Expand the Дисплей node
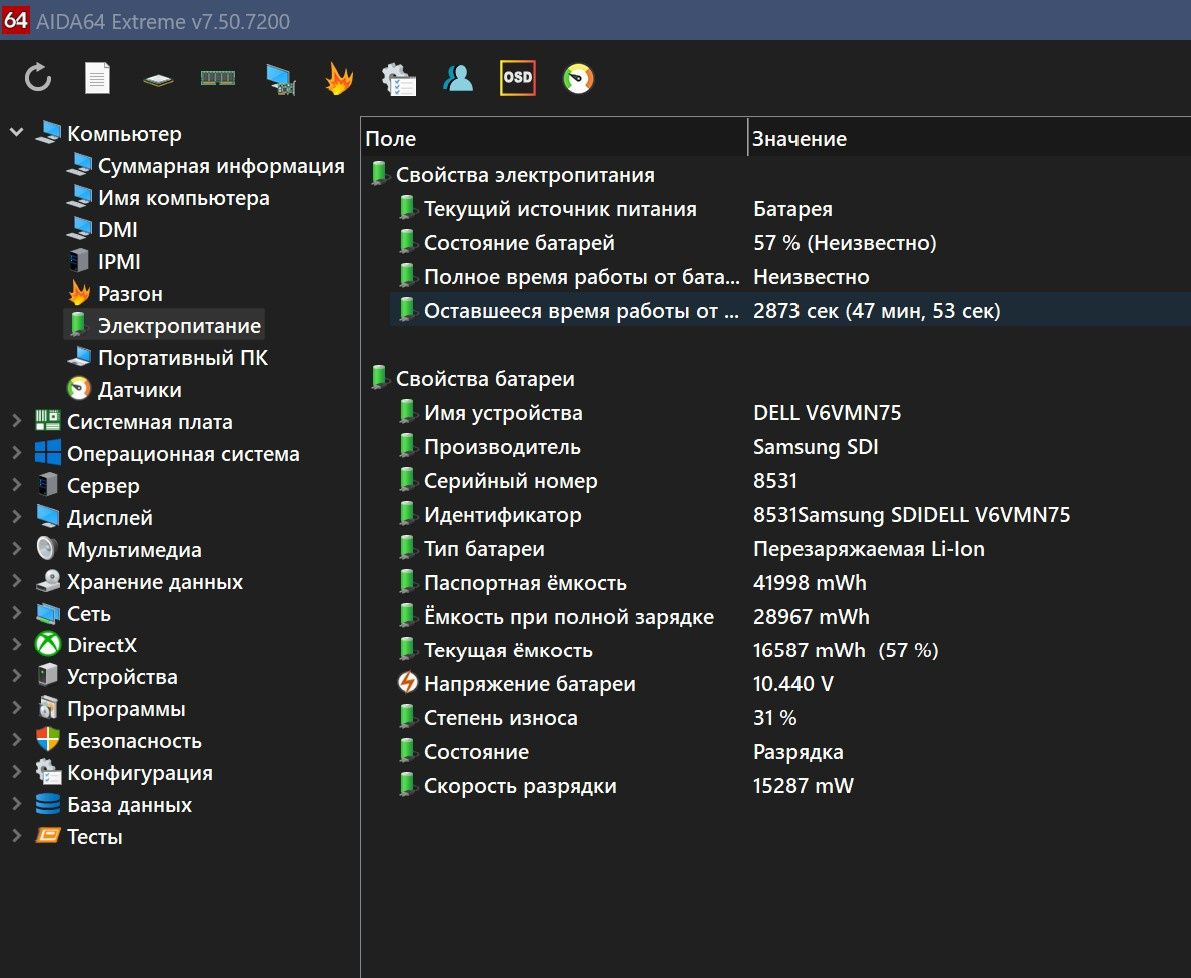This screenshot has height=978, width=1191. pos(16,516)
